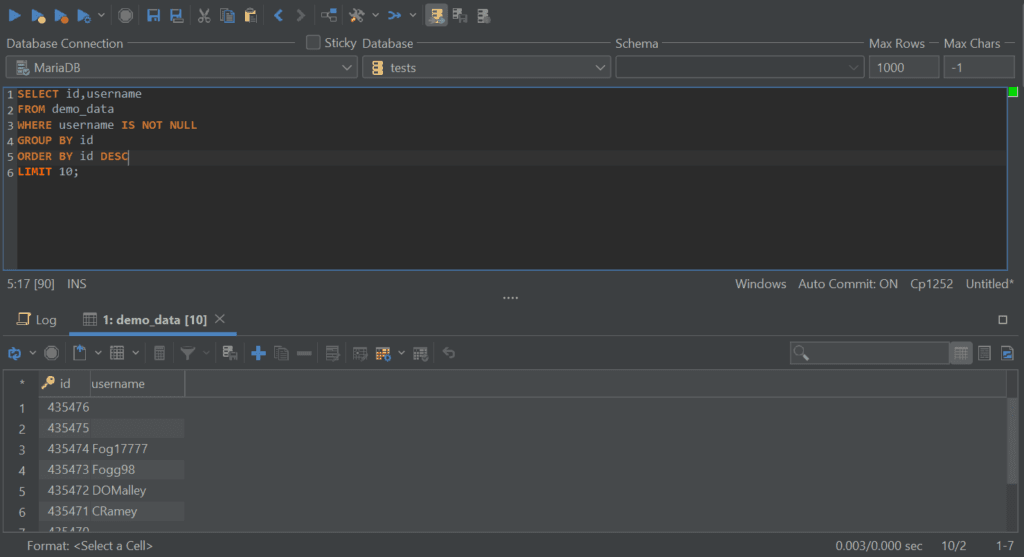Open the schema diagram tree icon
Viewport: 1024px width, 557px height.
(328, 15)
